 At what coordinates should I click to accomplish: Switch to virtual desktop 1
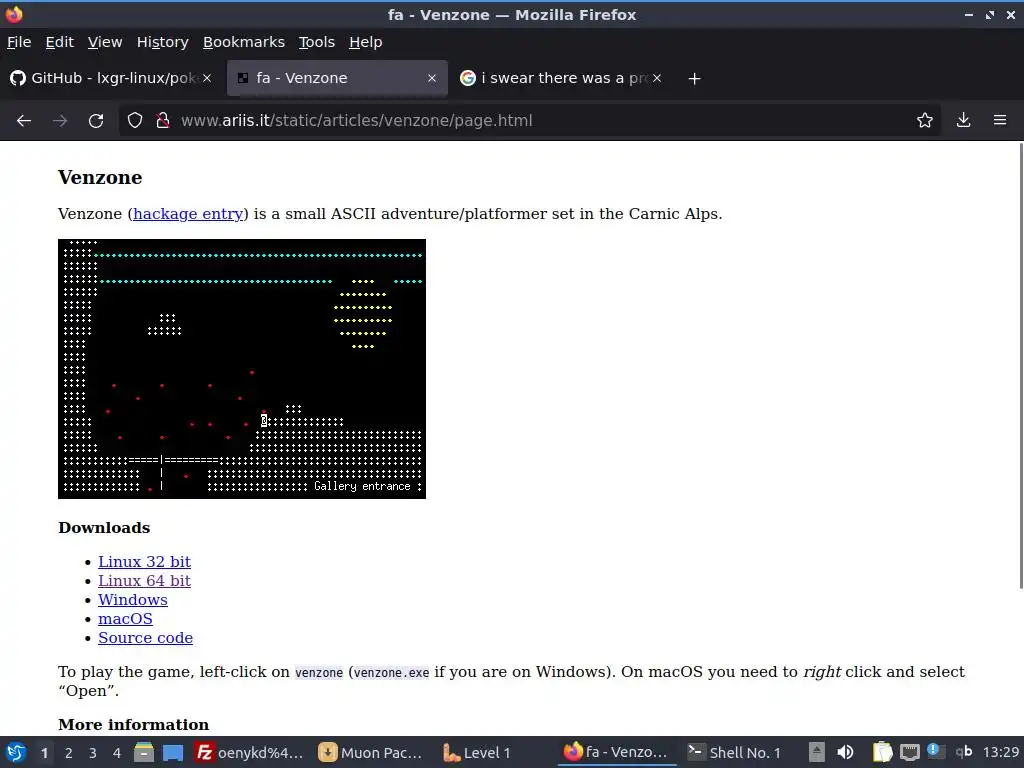point(44,753)
